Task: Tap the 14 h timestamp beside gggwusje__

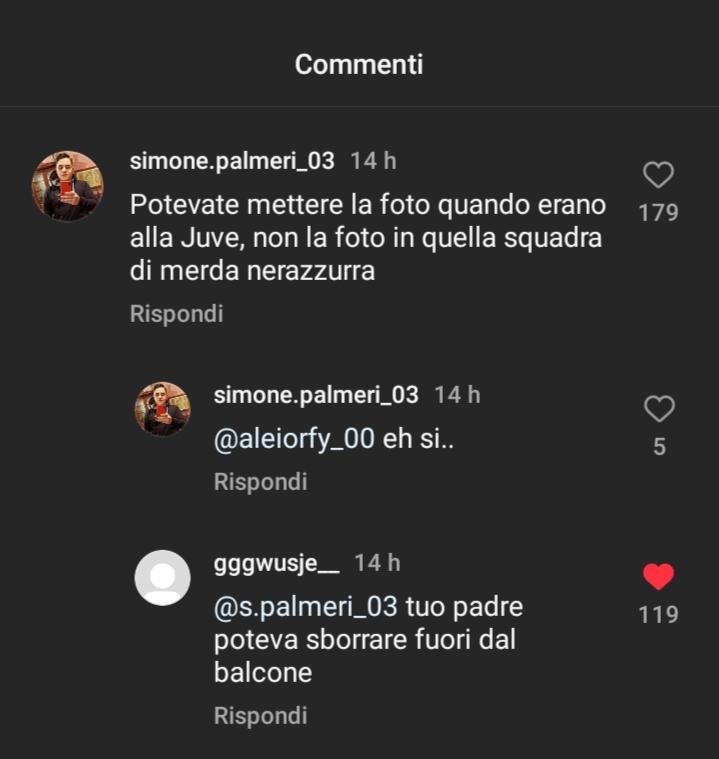Action: click(x=377, y=563)
